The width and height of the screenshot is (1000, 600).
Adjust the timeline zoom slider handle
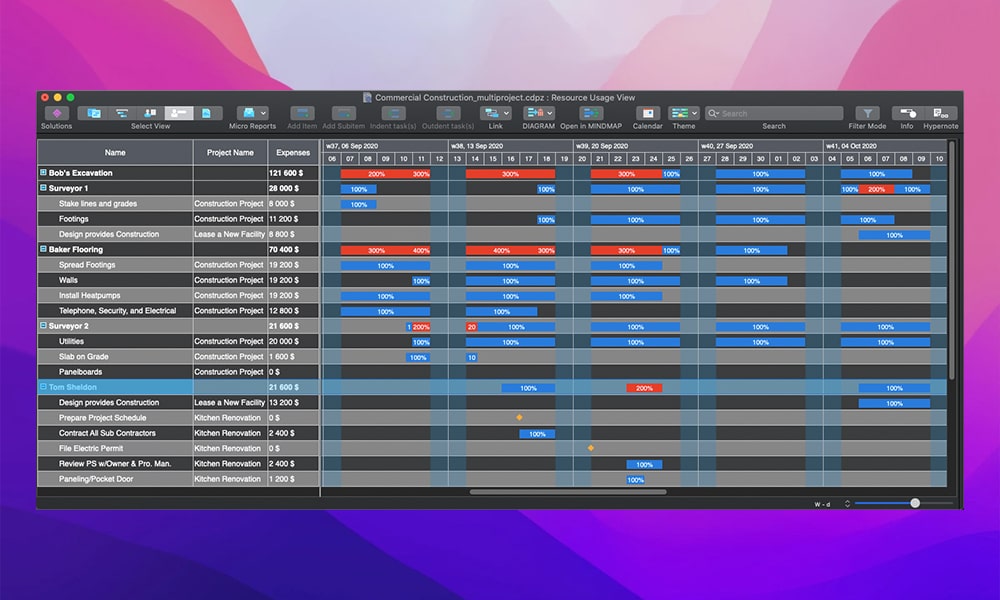click(x=915, y=503)
